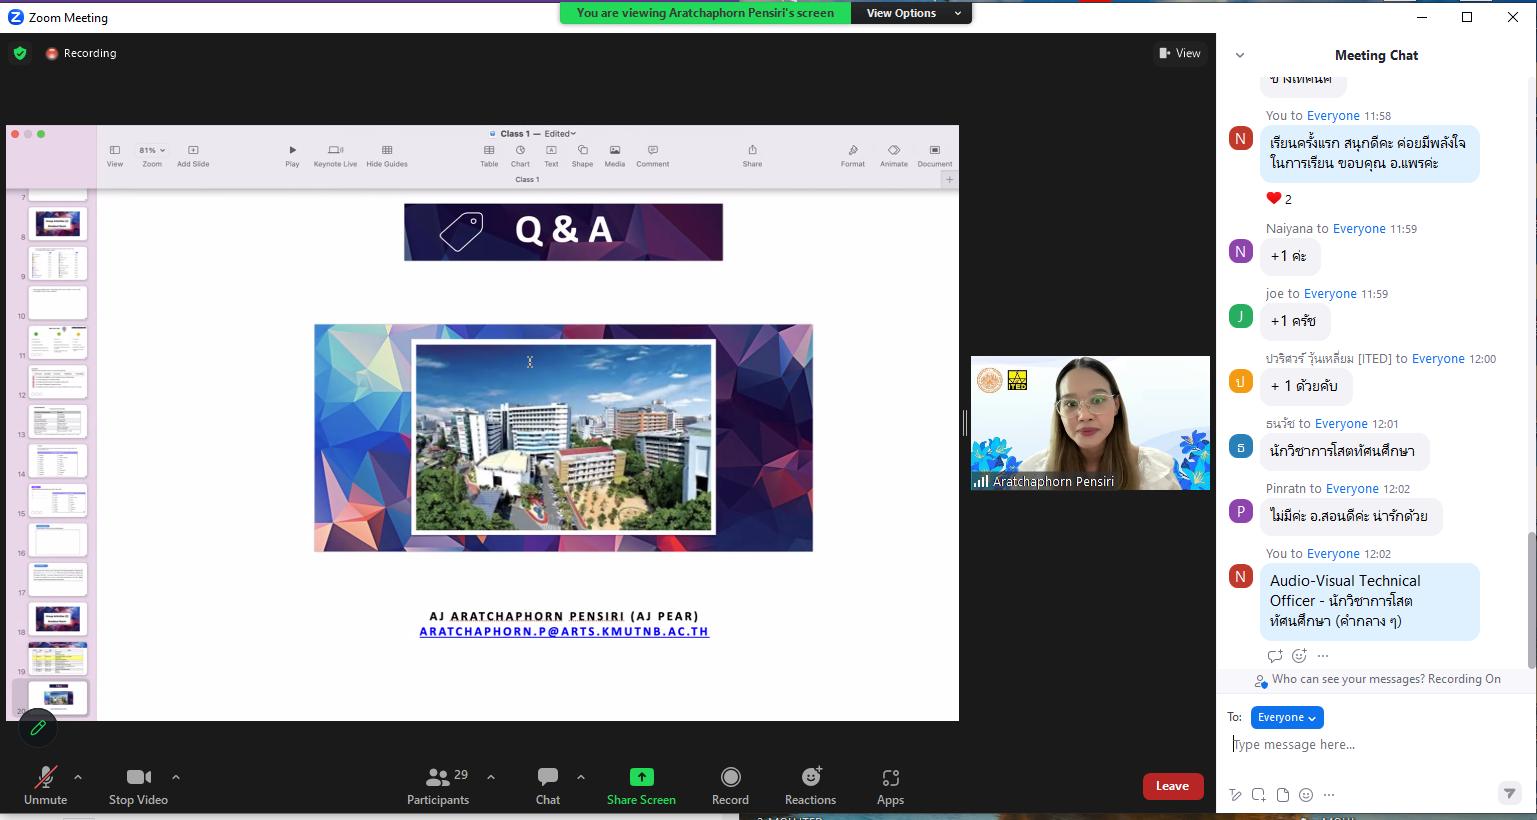The image size is (1537, 820).
Task: Click Keynote Live icon in shared screen
Action: click(x=335, y=156)
